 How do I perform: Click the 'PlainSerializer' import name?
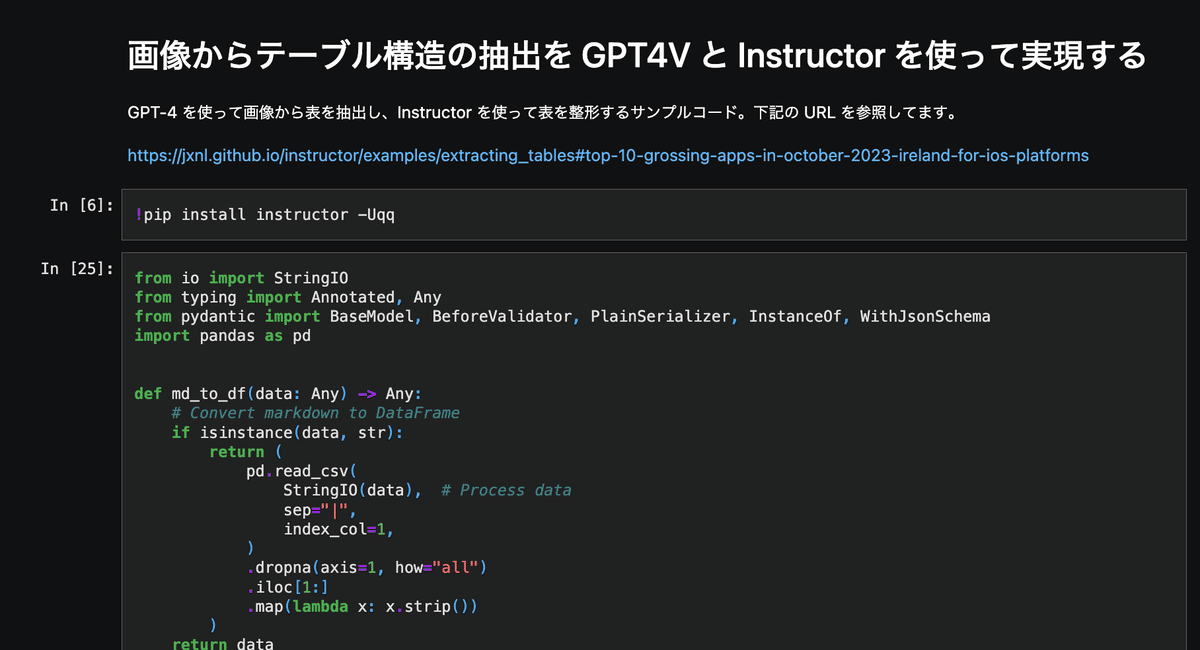(660, 316)
